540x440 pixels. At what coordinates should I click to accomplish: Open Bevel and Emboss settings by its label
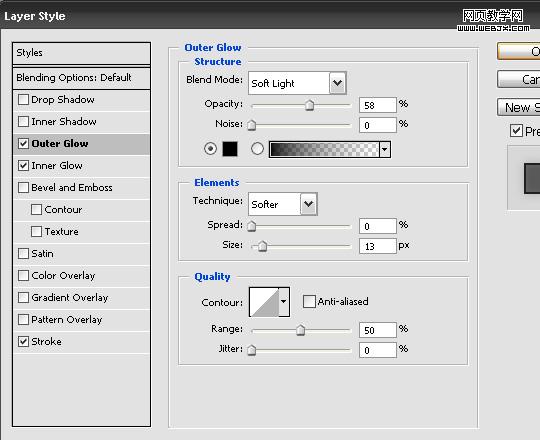pyautogui.click(x=72, y=188)
